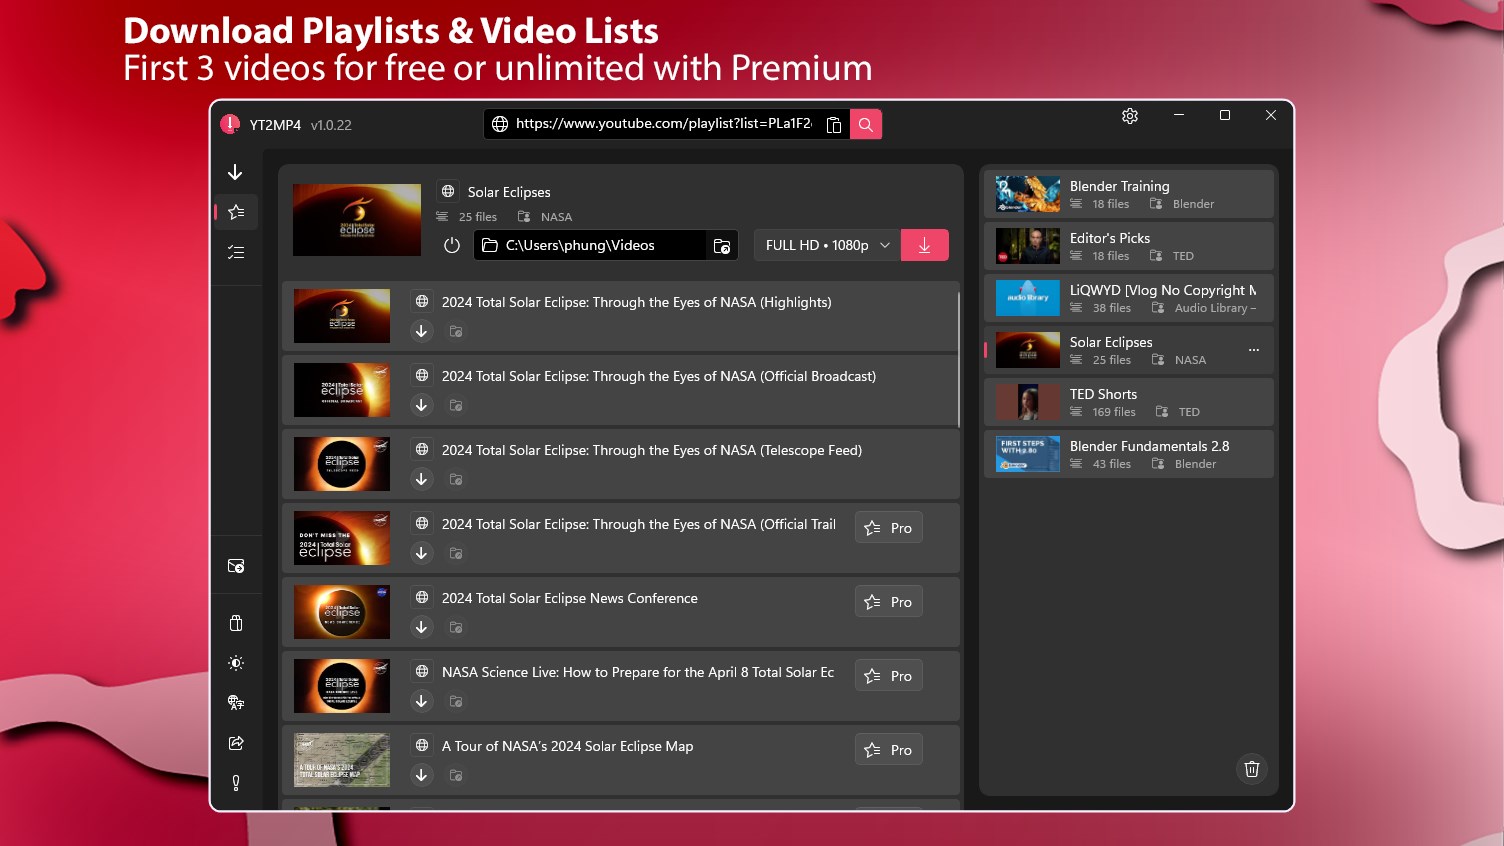This screenshot has height=846, width=1504.
Task: Click Pro button on NASA Science Live row
Action: pos(889,676)
